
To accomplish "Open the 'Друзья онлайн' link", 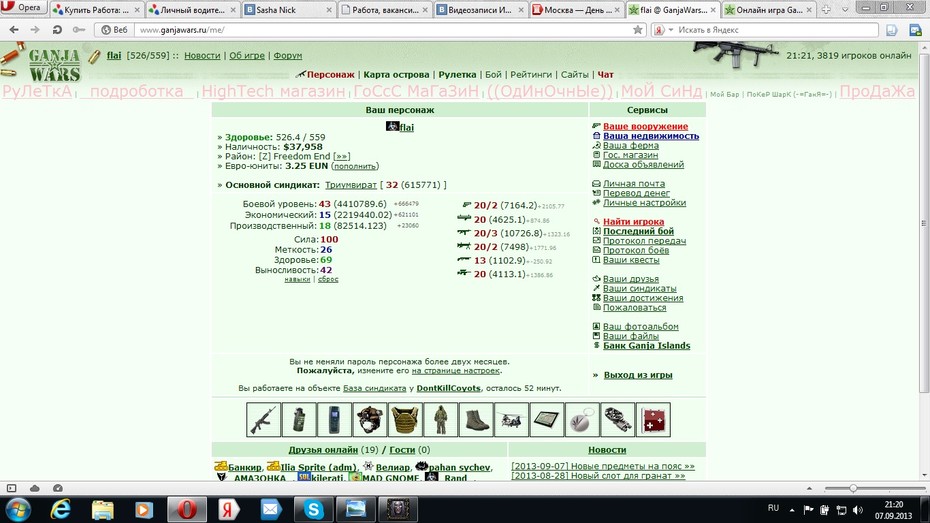I will (x=323, y=449).
